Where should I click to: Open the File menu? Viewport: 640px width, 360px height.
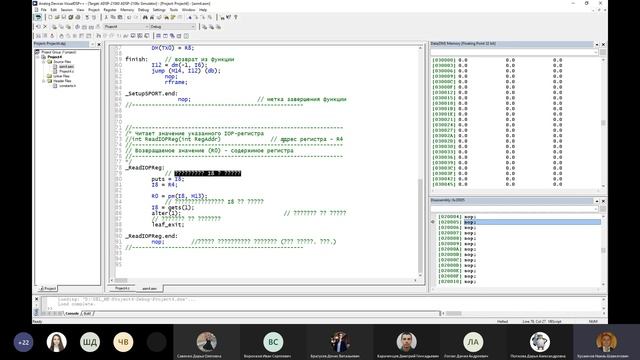point(44,10)
